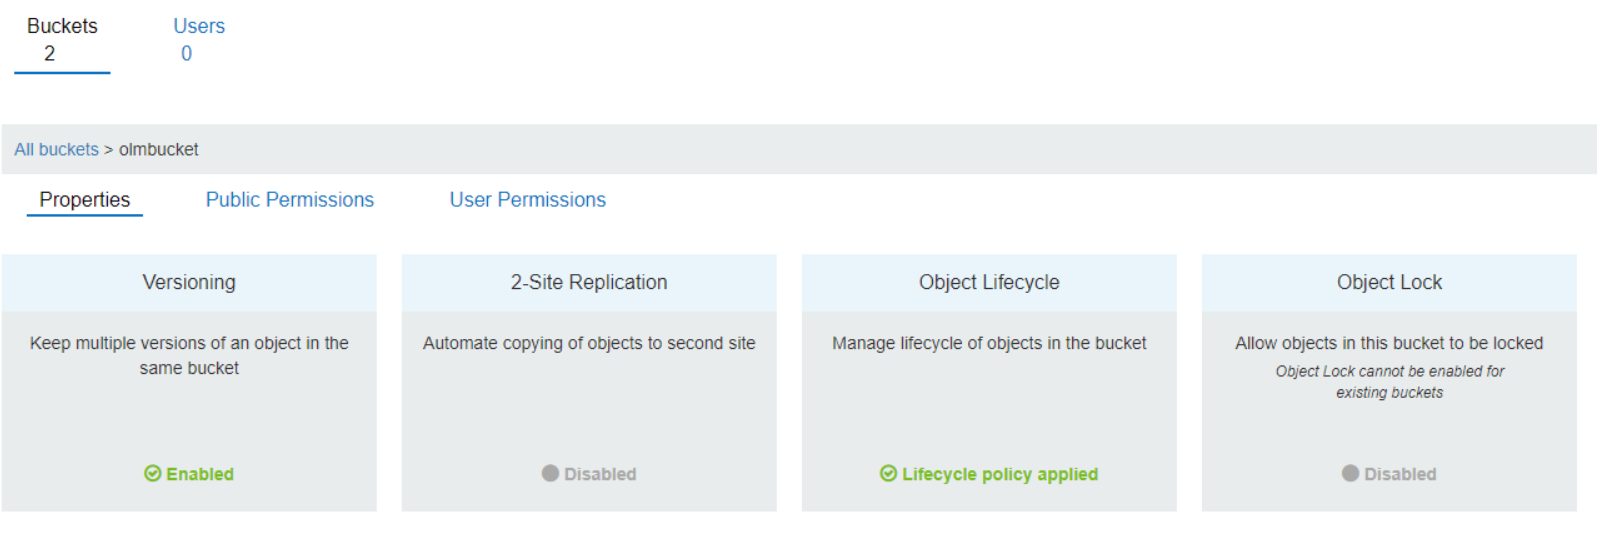The width and height of the screenshot is (1597, 540).
Task: Switch to the User Permissions tab
Action: coord(527,200)
